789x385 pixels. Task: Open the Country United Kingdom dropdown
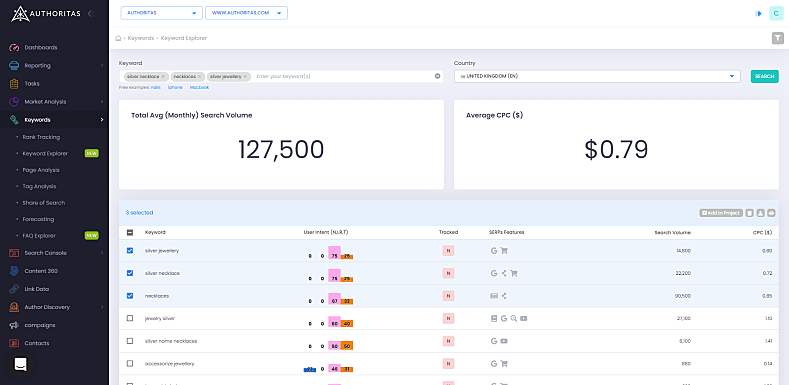click(597, 76)
